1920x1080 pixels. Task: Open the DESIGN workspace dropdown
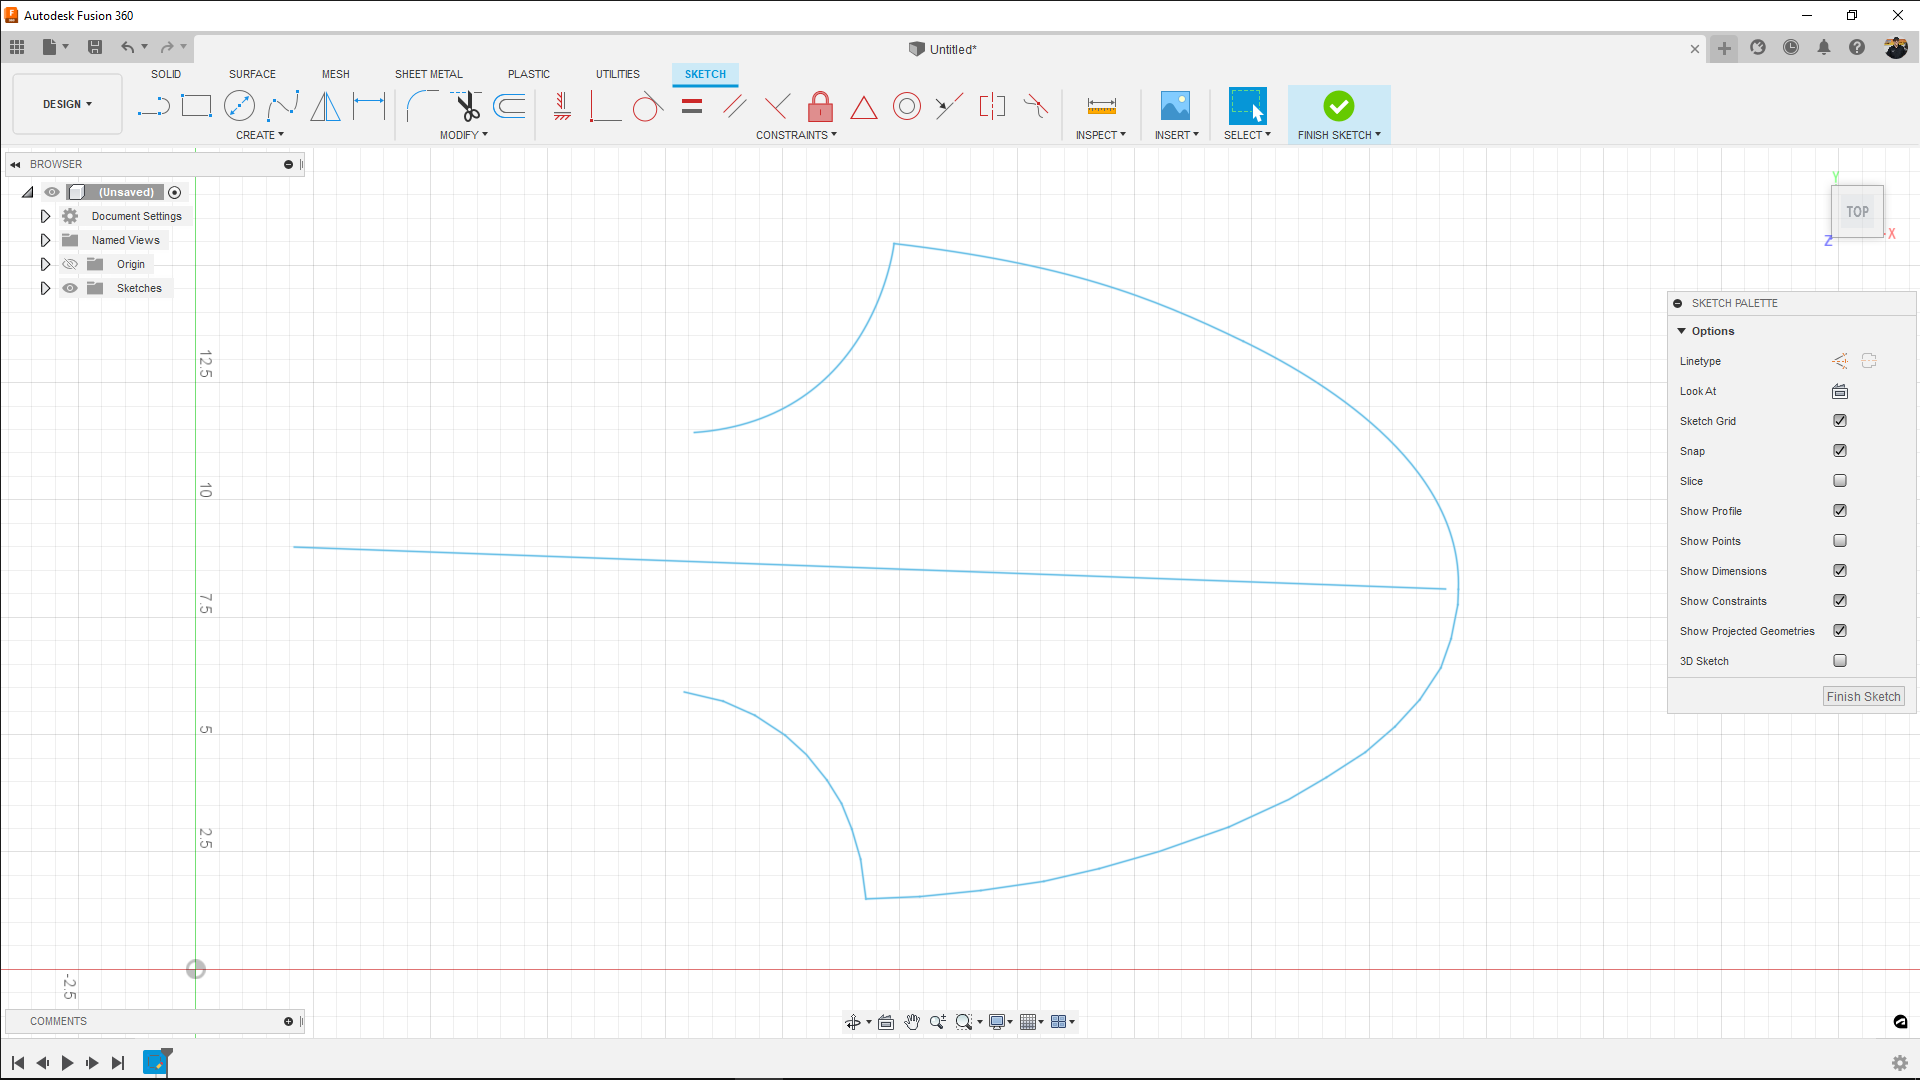pos(67,104)
